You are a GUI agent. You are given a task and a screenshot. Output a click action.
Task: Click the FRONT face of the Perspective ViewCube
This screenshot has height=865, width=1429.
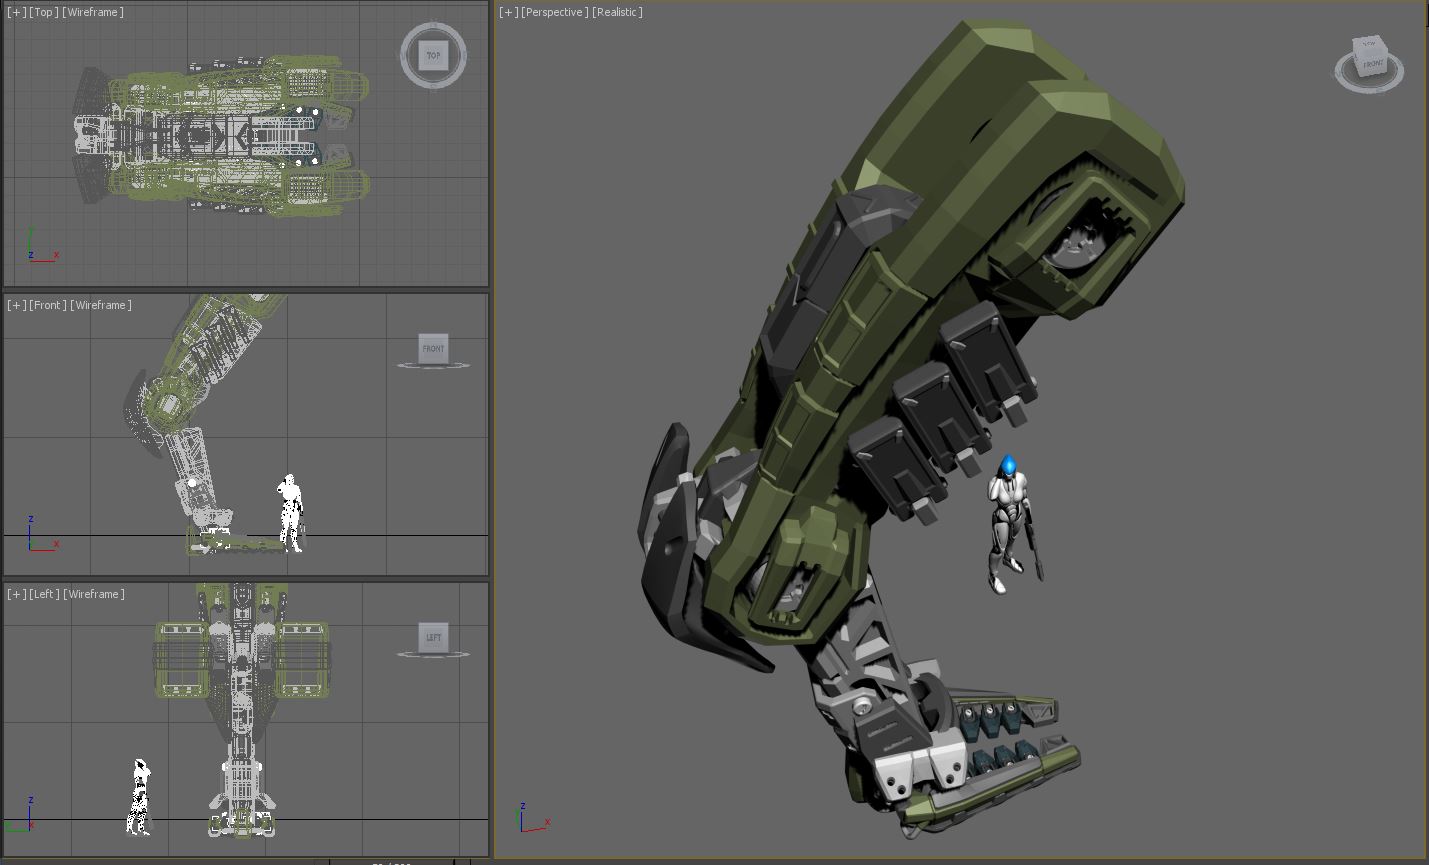[1373, 64]
